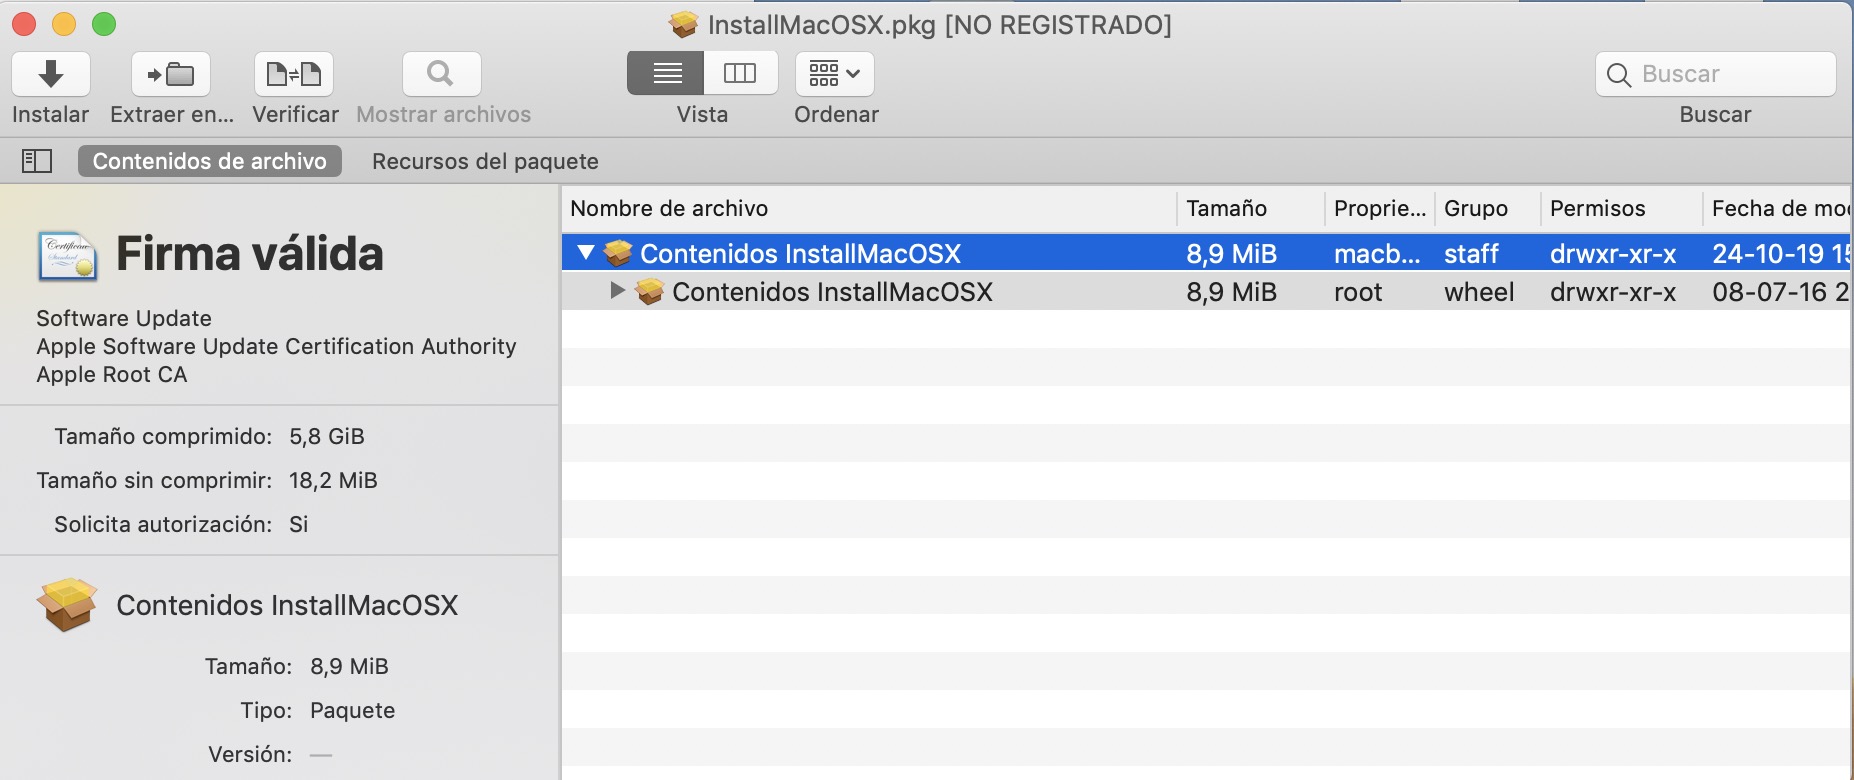Expand the nested Contenidos InstallMacOSX row
The height and width of the screenshot is (780, 1854).
[x=617, y=291]
